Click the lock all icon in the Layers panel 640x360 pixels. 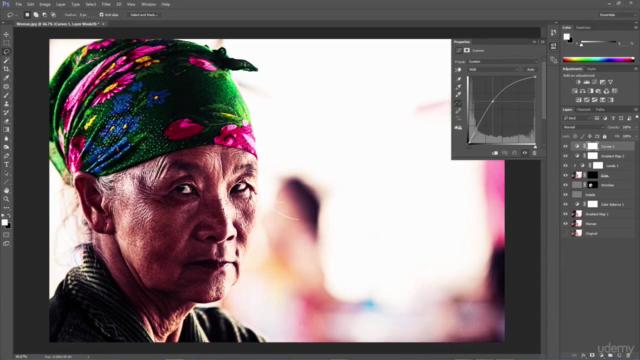pyautogui.click(x=604, y=136)
